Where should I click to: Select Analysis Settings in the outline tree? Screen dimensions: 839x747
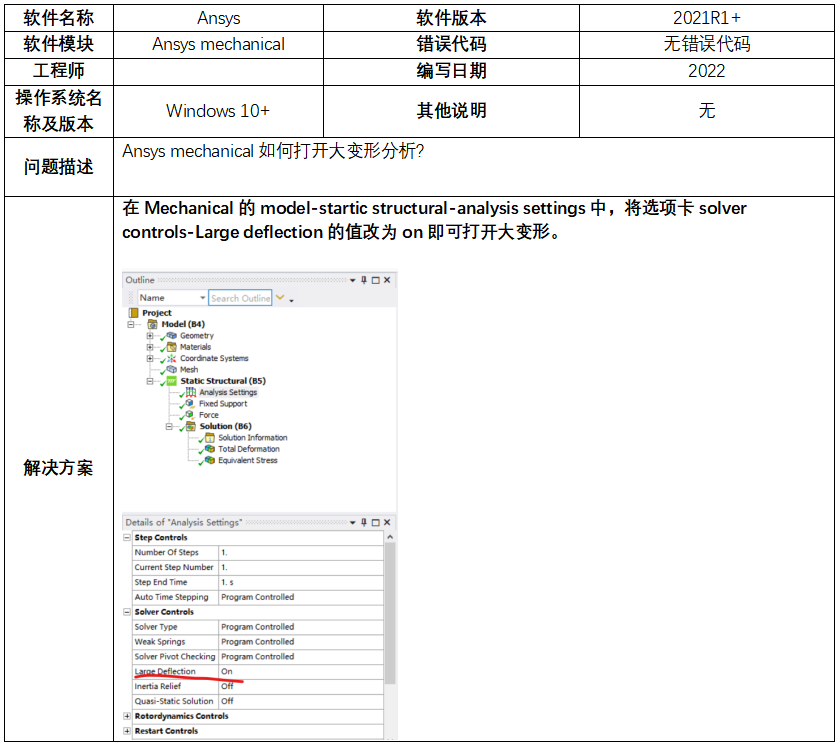tap(227, 392)
